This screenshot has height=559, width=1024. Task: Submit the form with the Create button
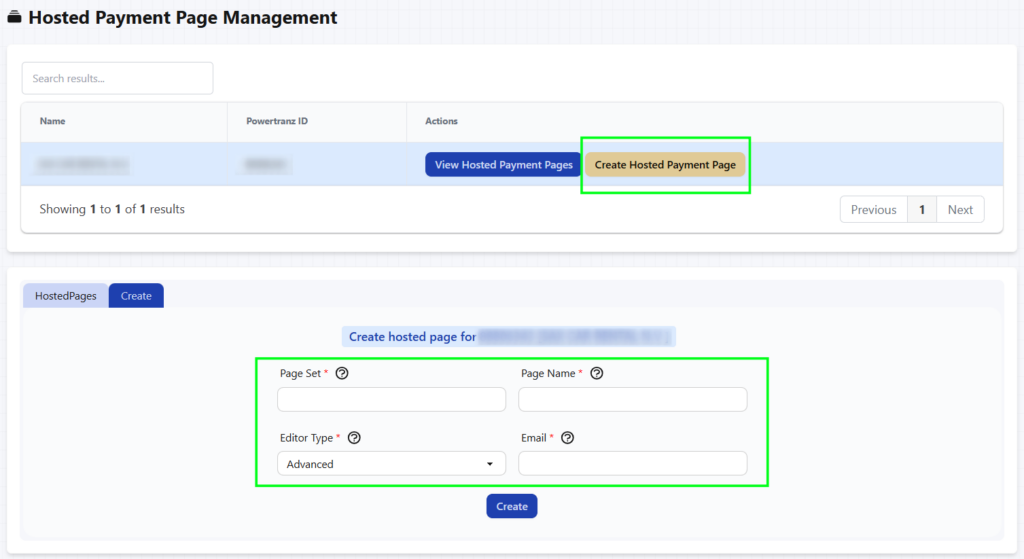(511, 506)
